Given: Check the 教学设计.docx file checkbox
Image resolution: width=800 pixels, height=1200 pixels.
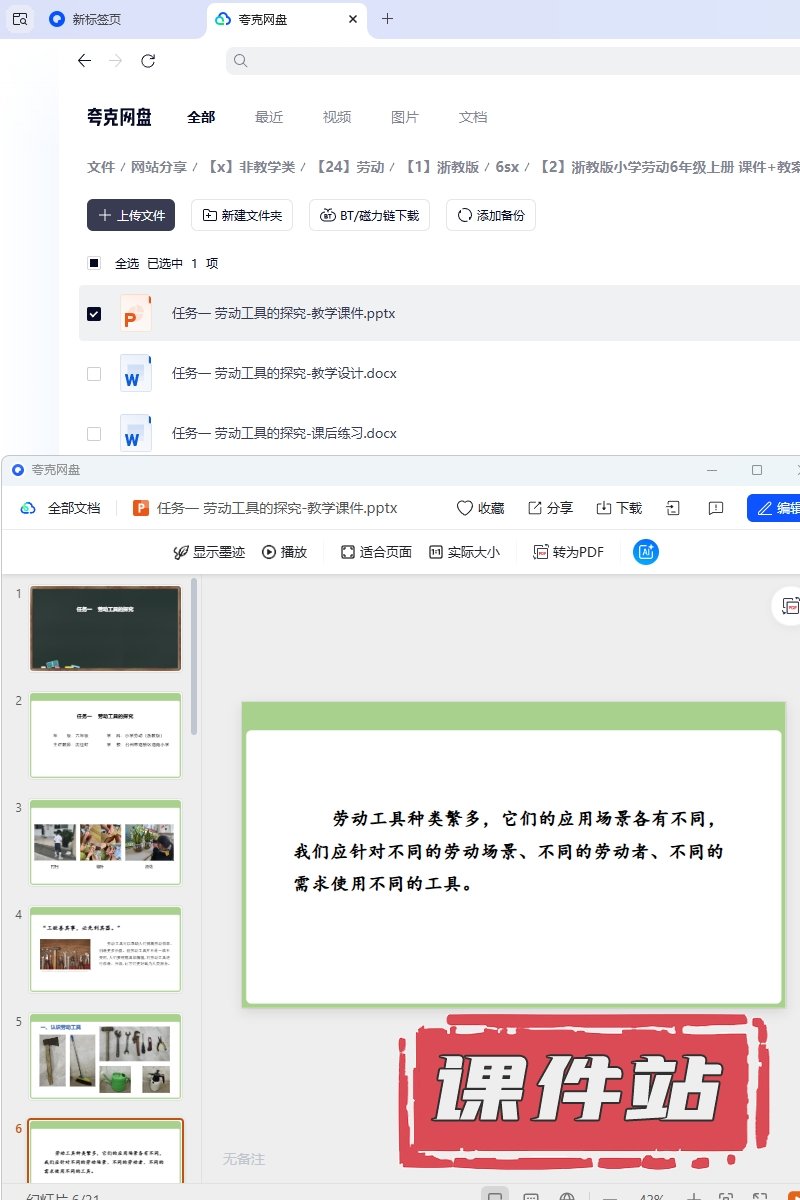Looking at the screenshot, I should point(94,373).
